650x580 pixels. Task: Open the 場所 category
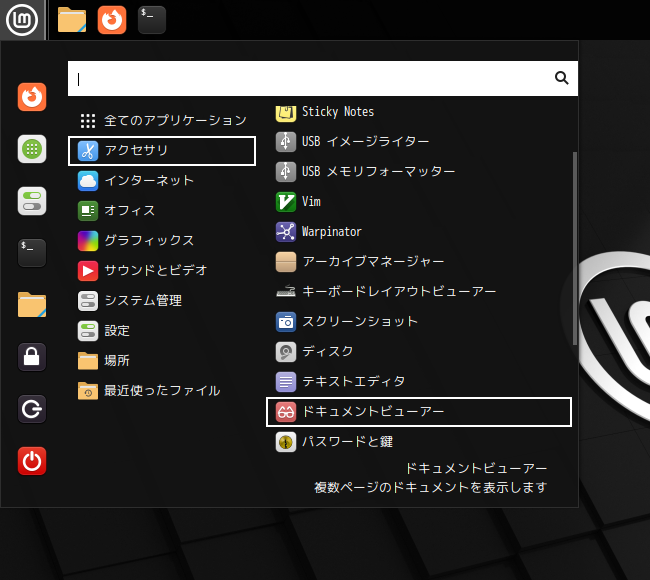coord(162,360)
